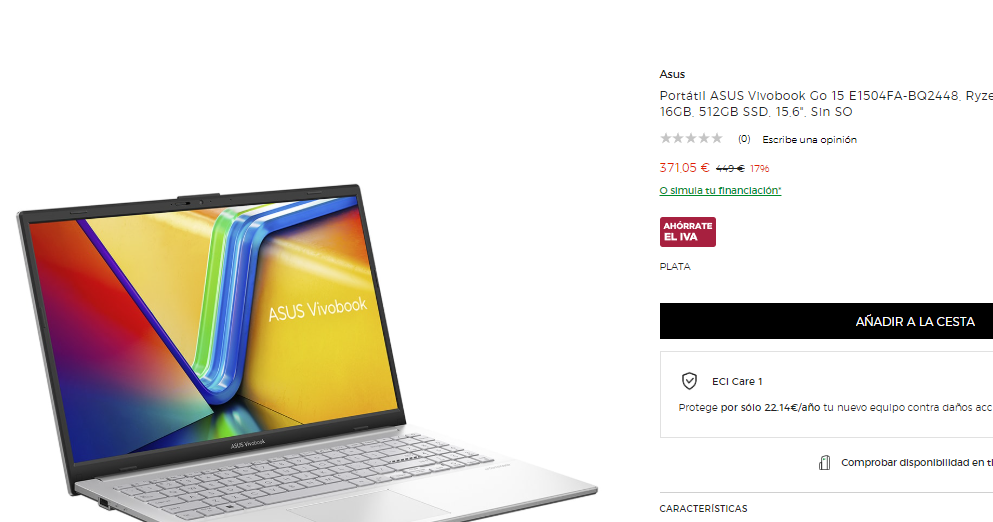Open the (0) reviews count

pyautogui.click(x=744, y=139)
